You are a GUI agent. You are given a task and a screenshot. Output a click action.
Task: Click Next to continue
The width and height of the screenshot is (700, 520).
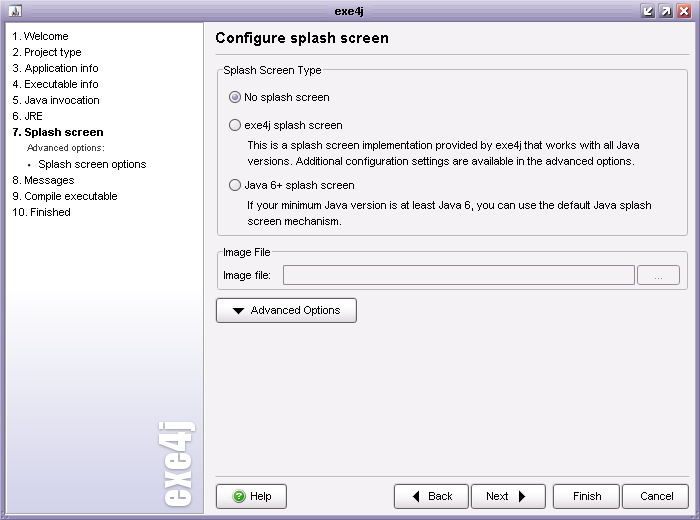pos(508,496)
